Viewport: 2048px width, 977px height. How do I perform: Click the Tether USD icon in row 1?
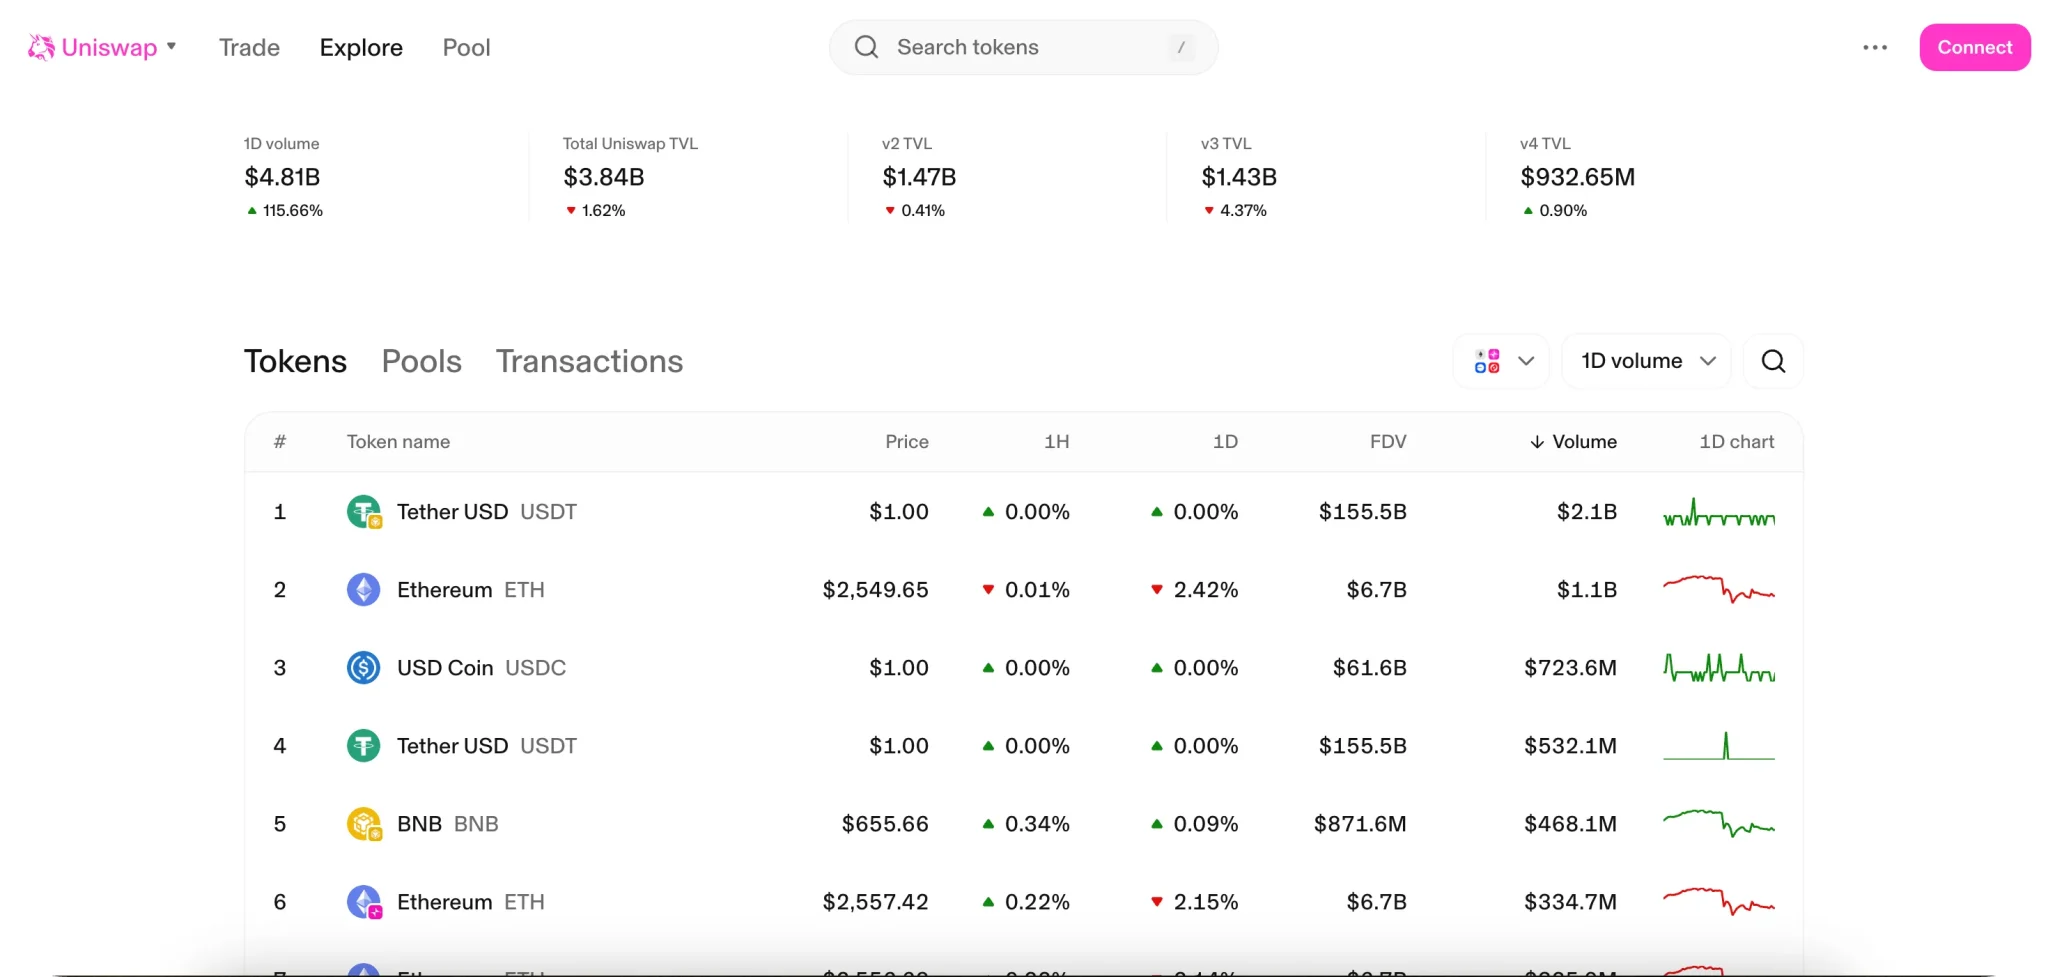363,512
